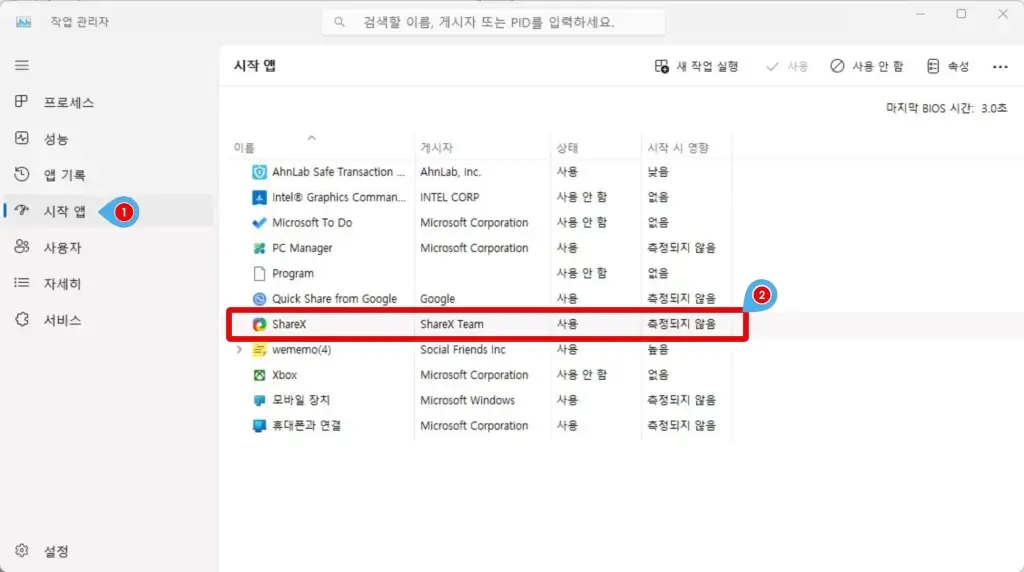The height and width of the screenshot is (572, 1024).
Task: Open the 성능 performance icon
Action: pyautogui.click(x=22, y=138)
